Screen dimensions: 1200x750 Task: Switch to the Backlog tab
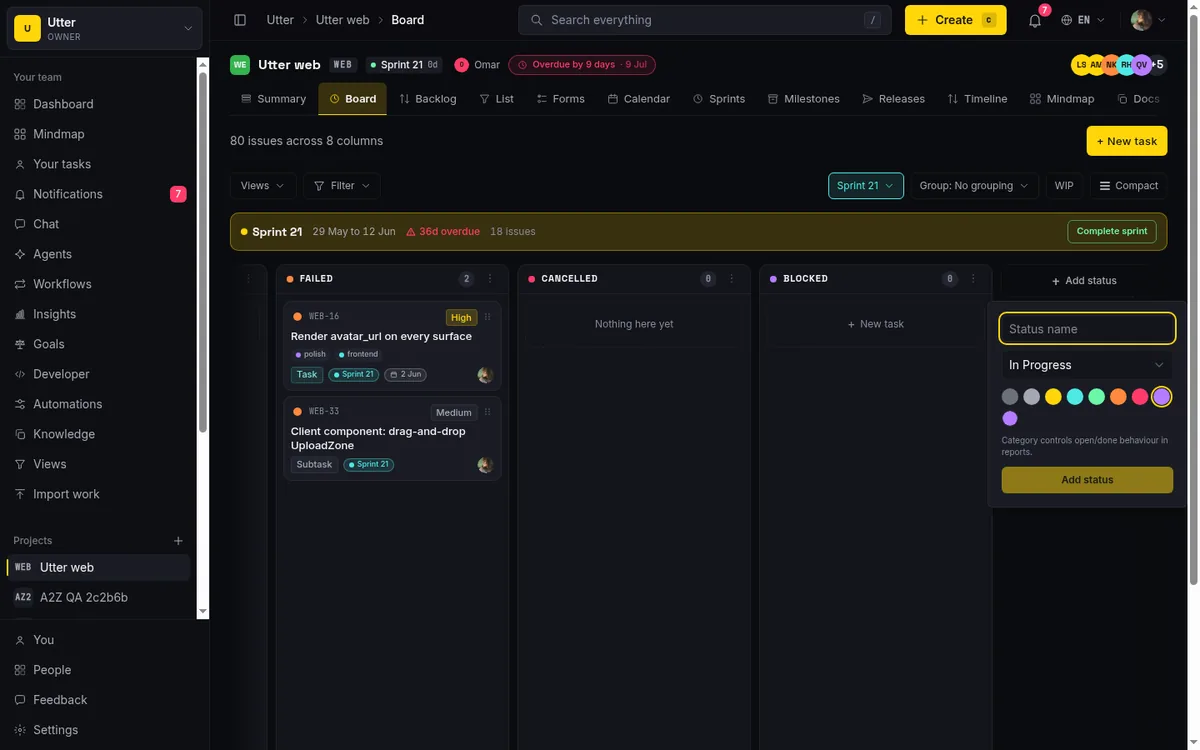tap(427, 99)
